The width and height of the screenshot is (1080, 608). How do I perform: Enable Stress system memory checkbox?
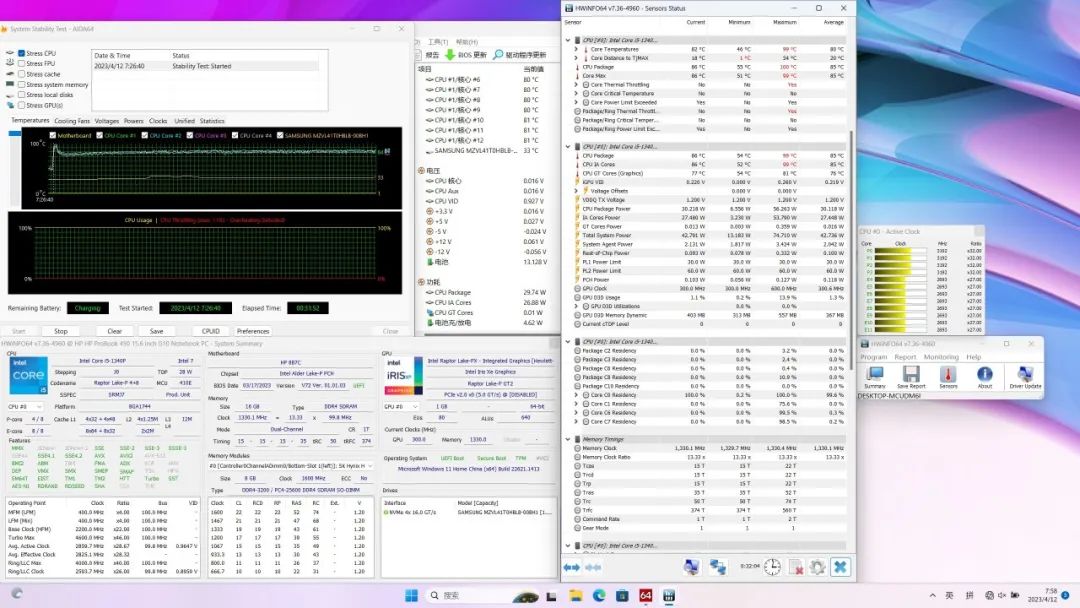click(21, 85)
